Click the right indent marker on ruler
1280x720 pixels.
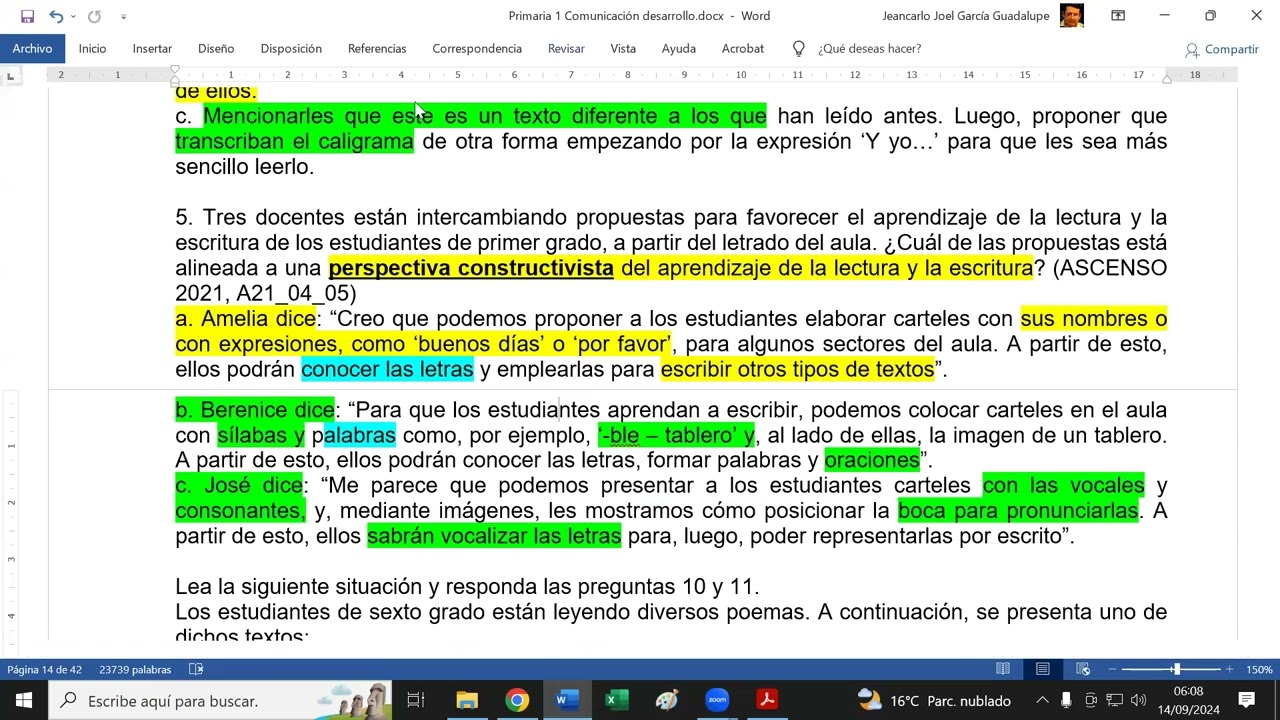(1167, 78)
